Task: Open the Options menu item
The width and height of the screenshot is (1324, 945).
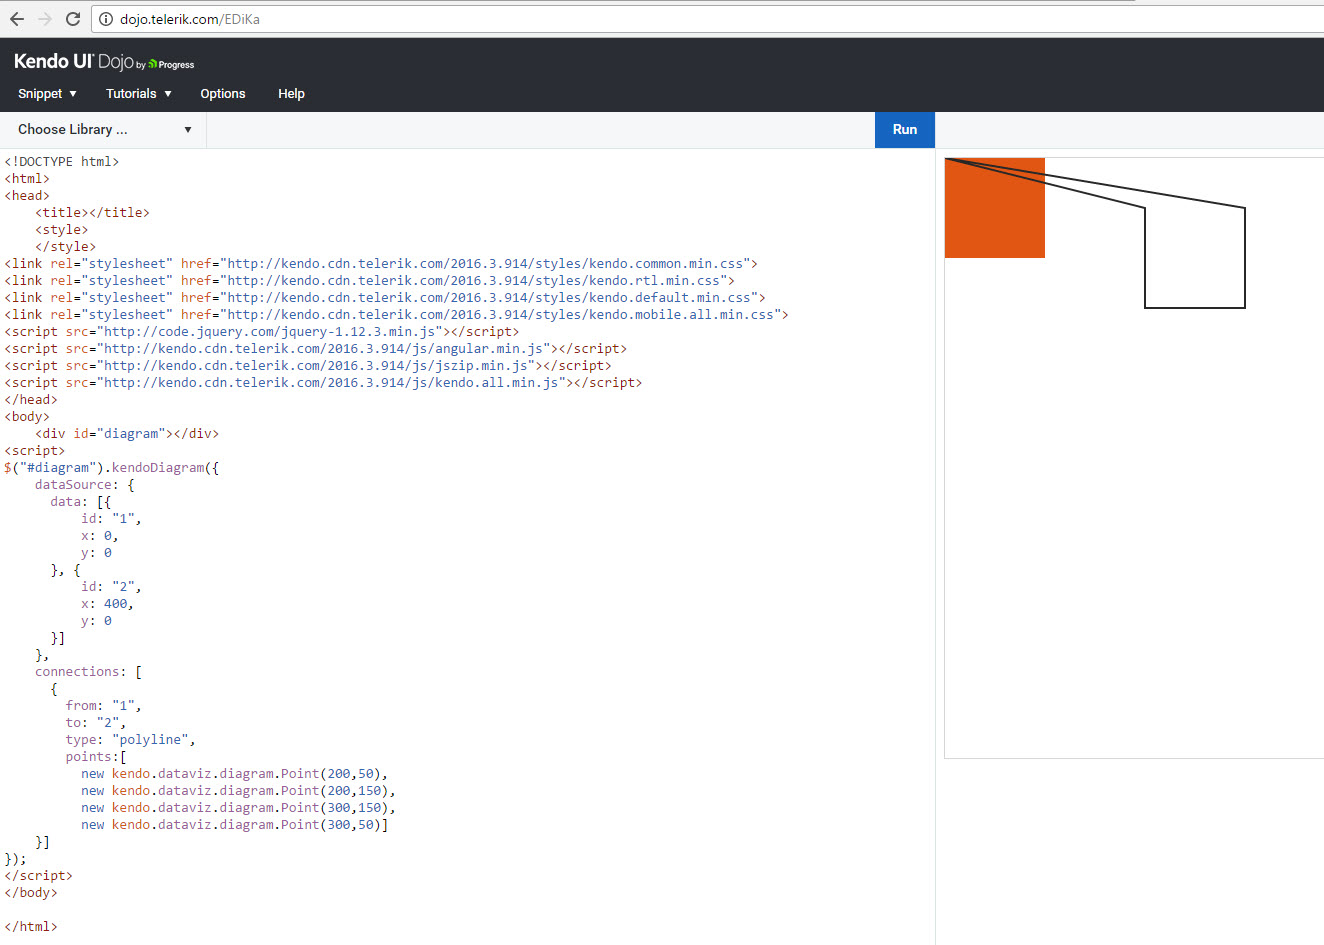Action: pyautogui.click(x=223, y=94)
